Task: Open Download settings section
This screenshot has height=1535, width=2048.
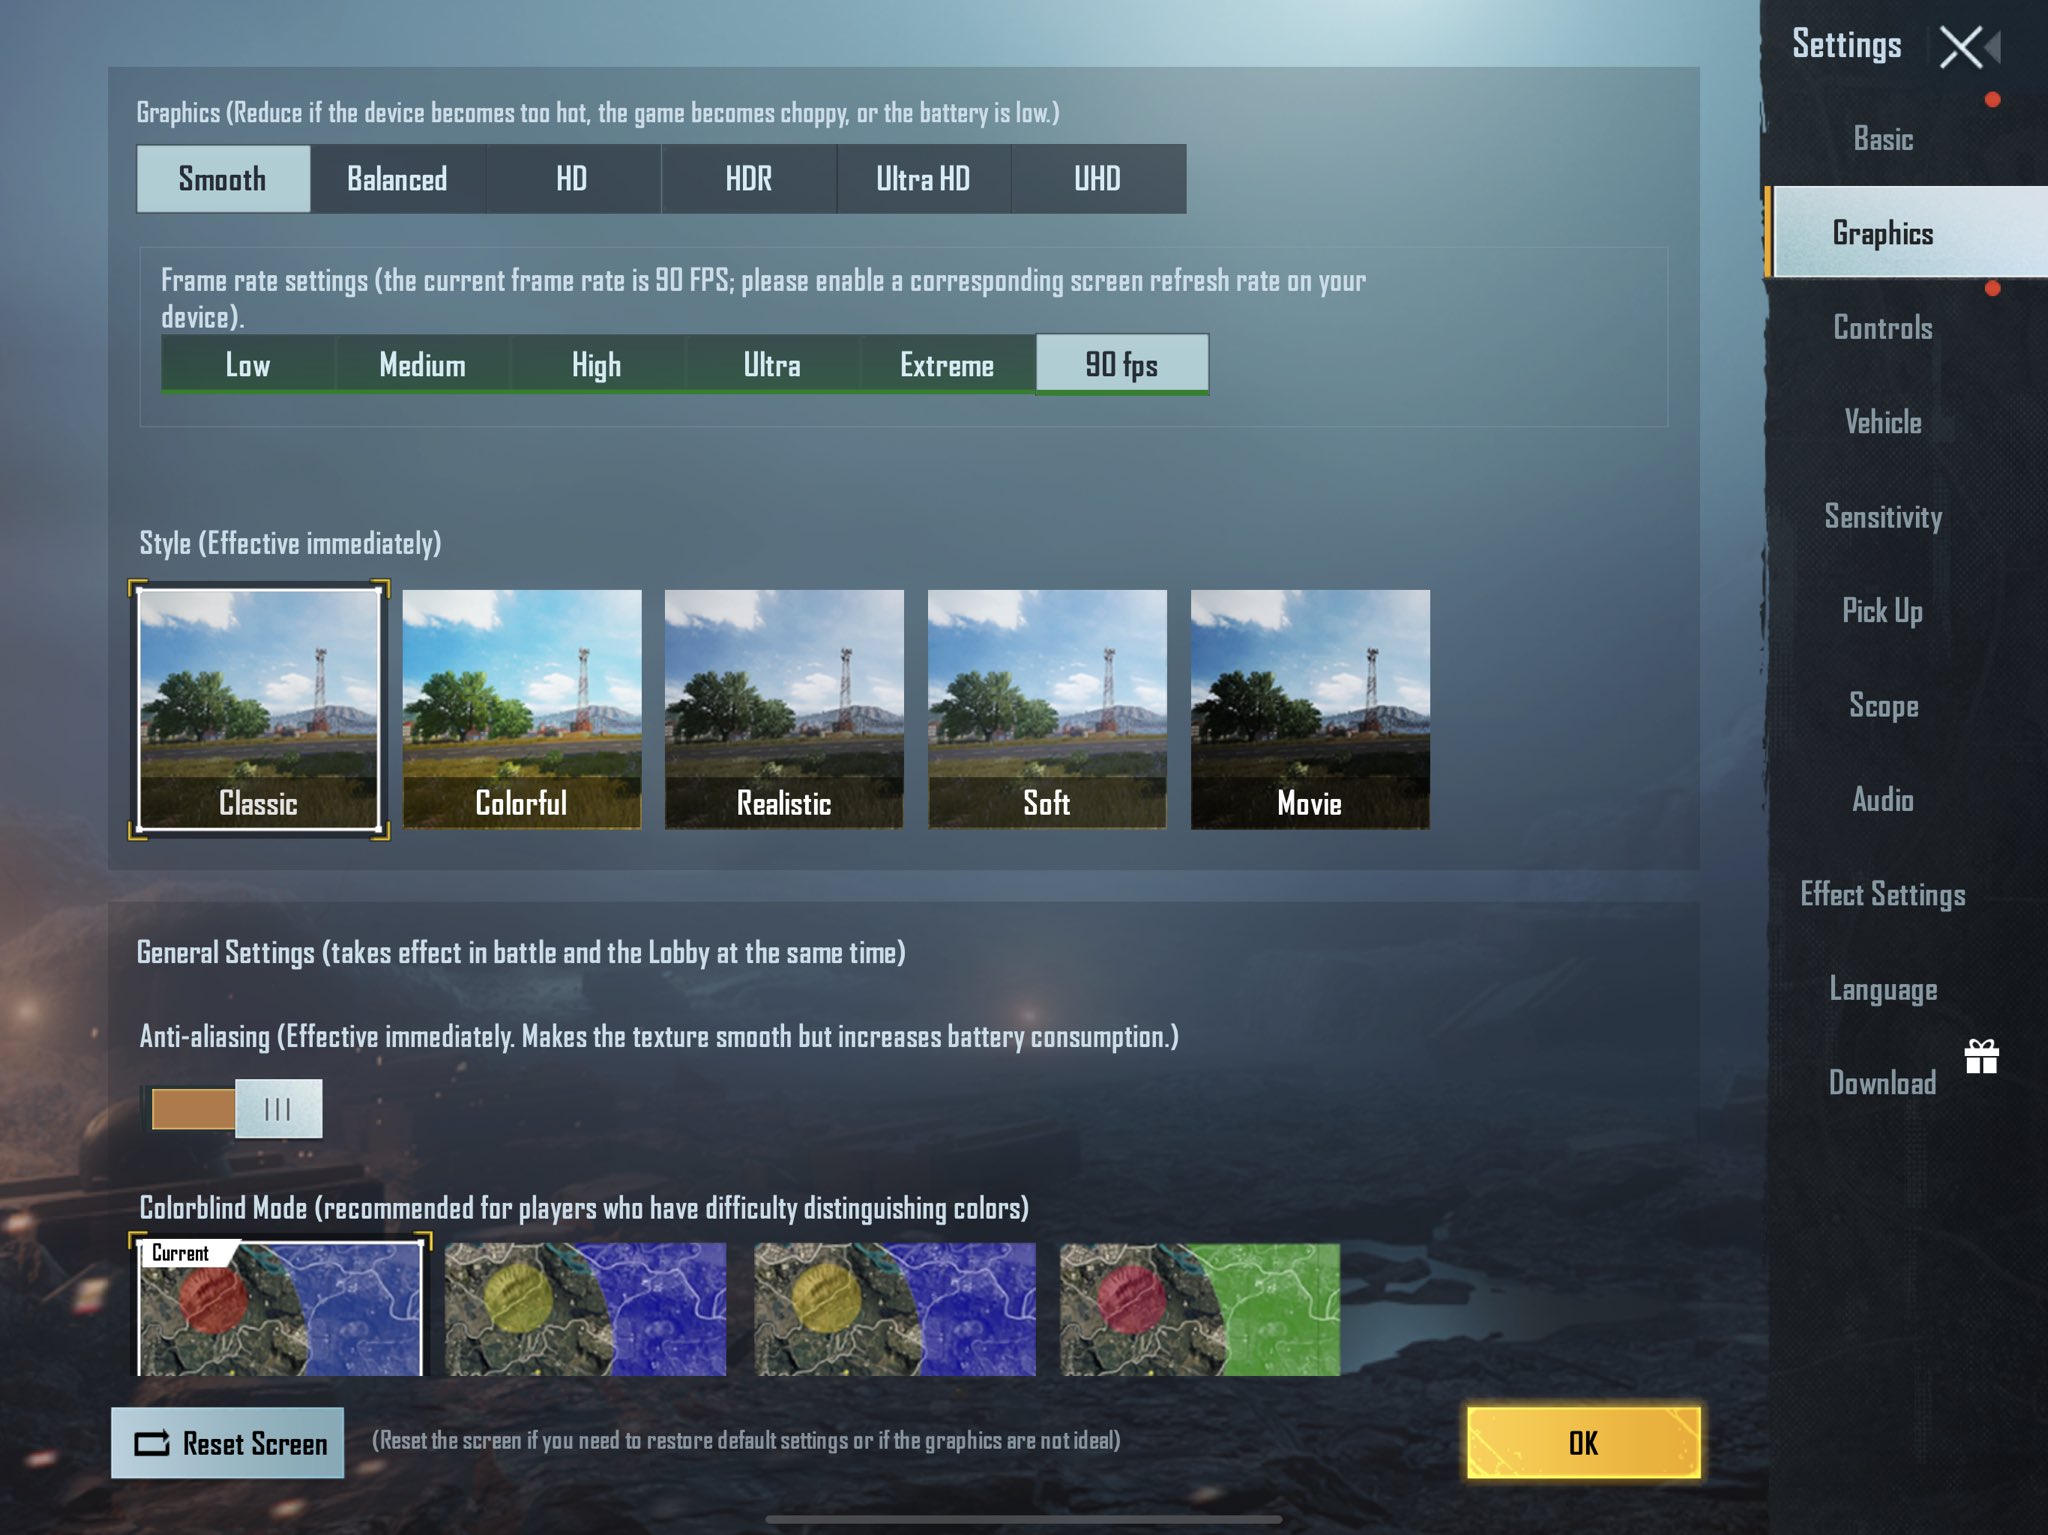Action: point(1880,1082)
